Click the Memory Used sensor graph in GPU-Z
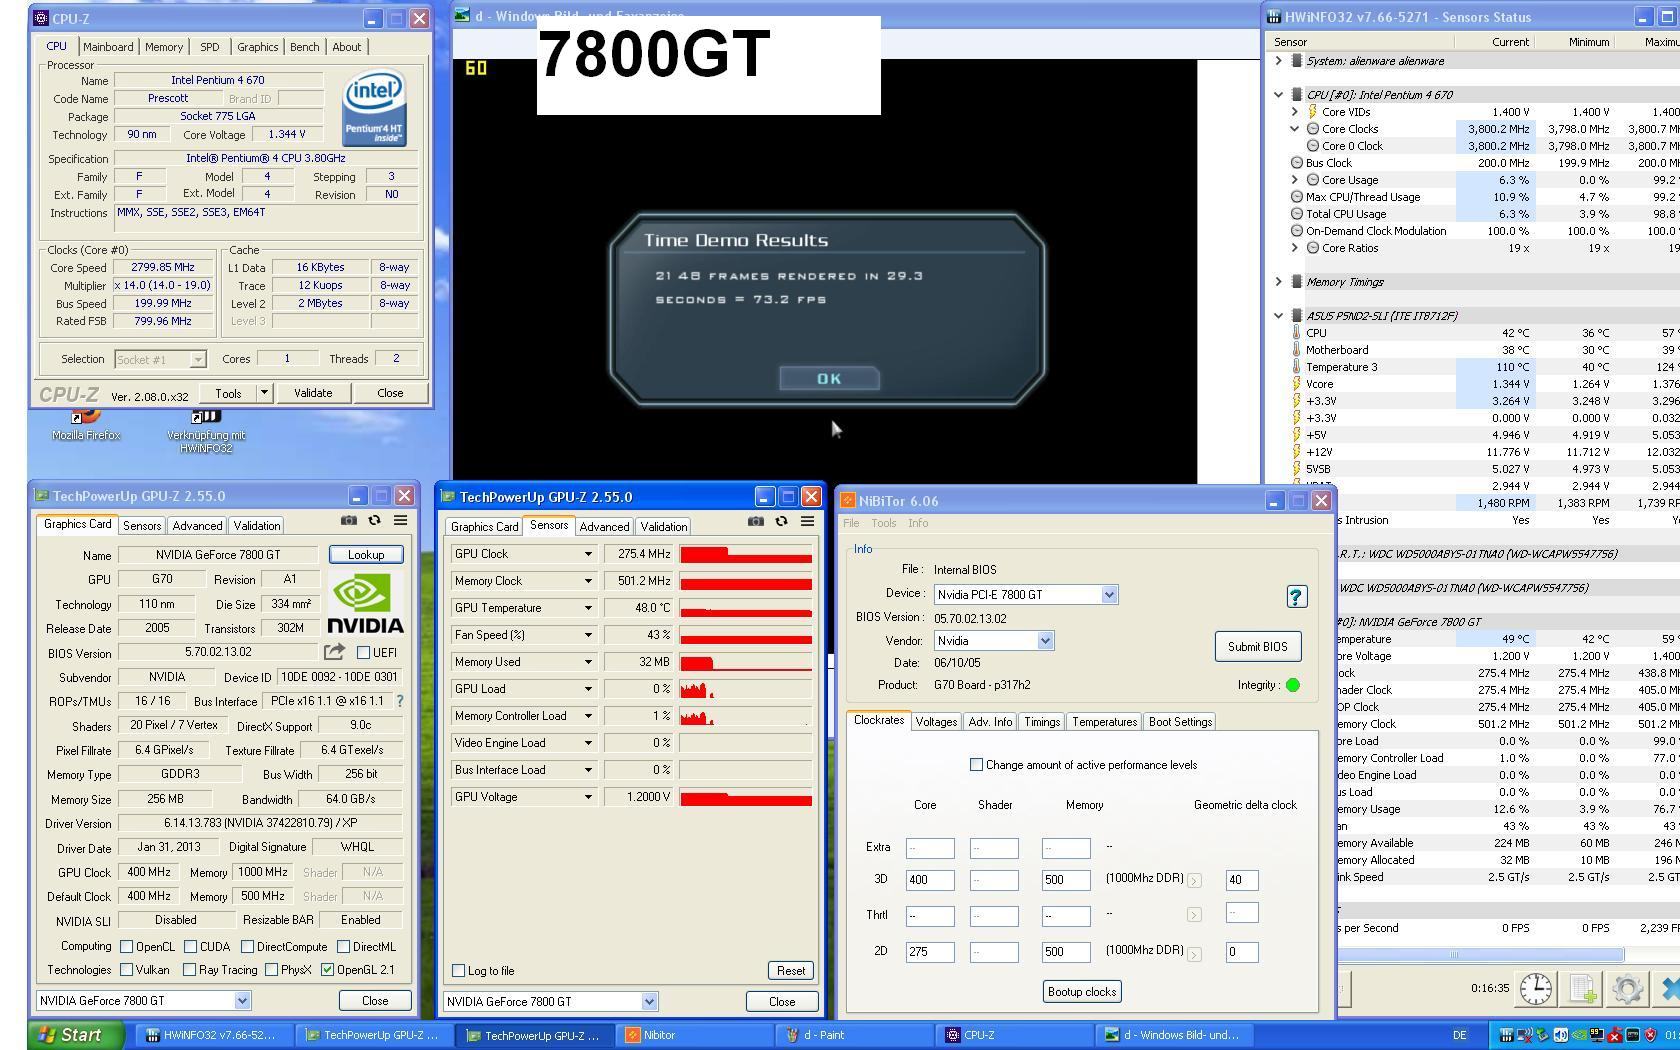The height and width of the screenshot is (1050, 1680). (746, 662)
